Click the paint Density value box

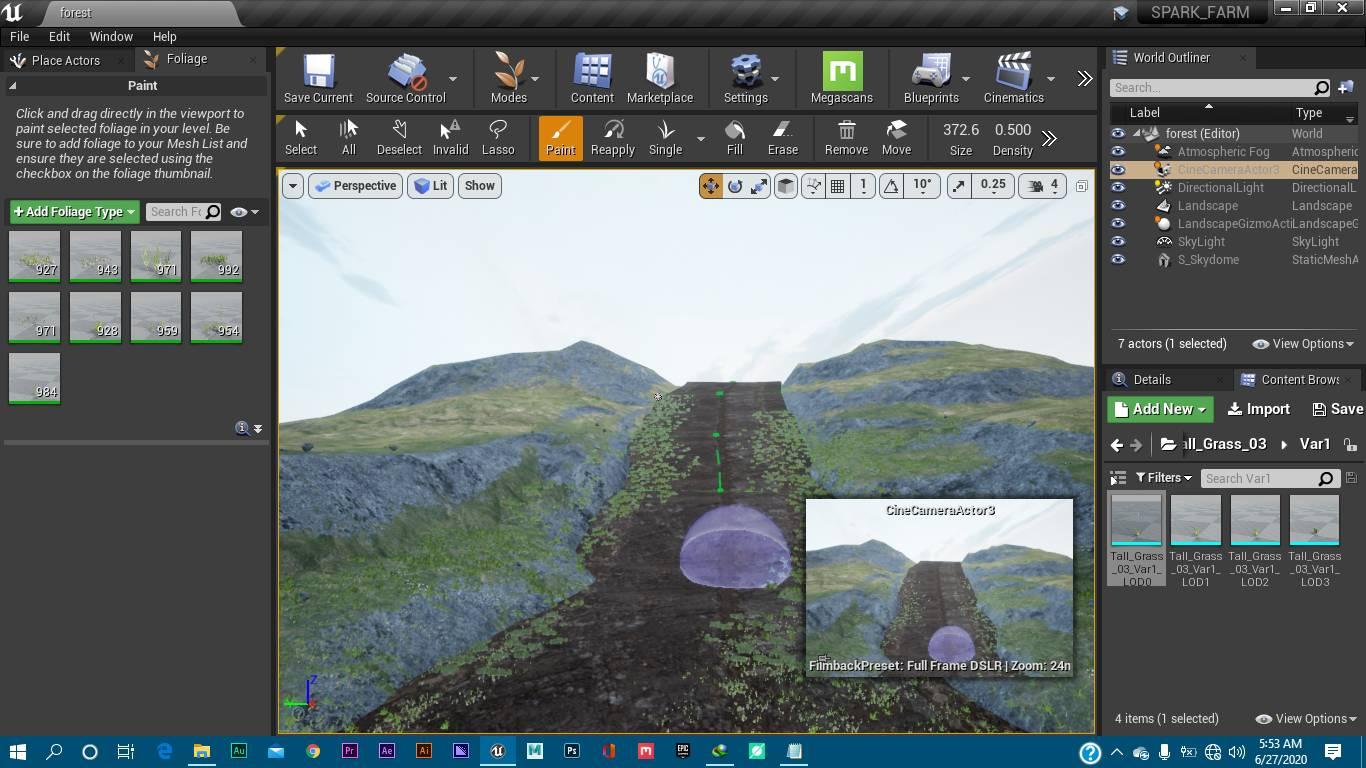[1013, 130]
